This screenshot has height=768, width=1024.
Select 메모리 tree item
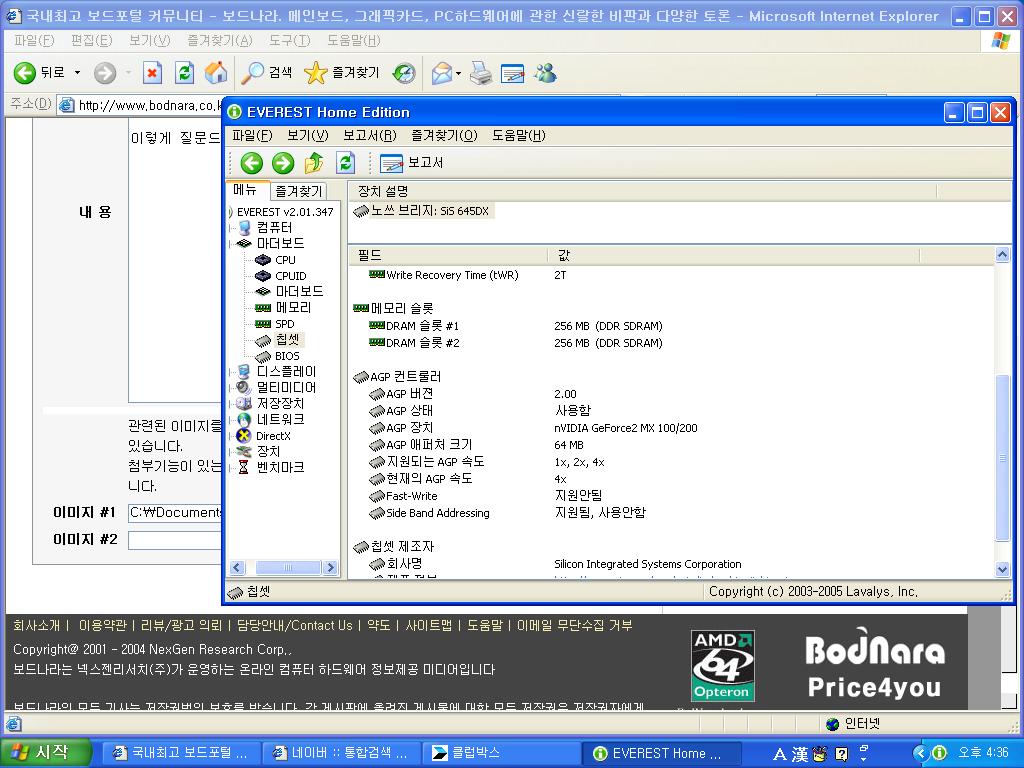point(293,308)
